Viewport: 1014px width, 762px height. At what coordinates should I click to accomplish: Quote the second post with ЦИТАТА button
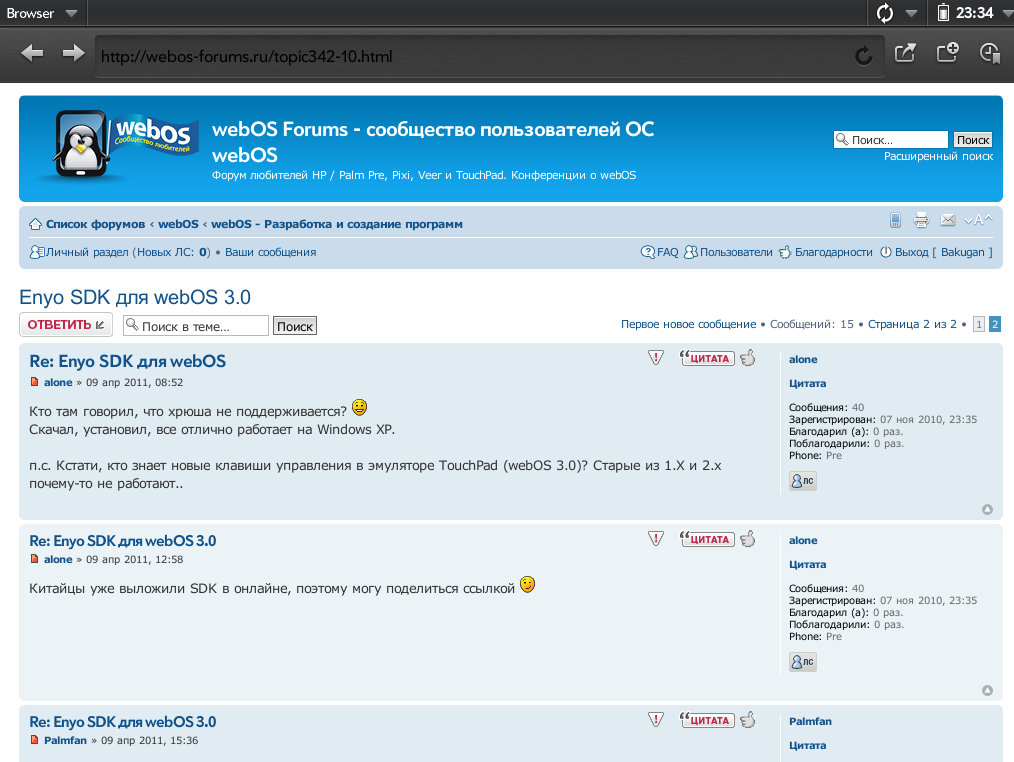708,539
